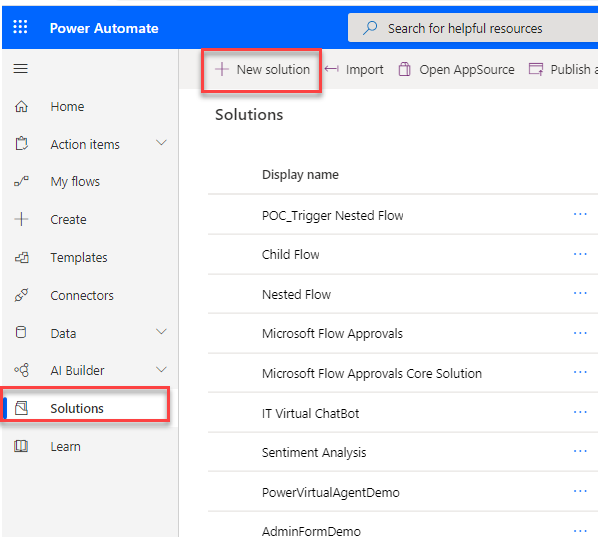The image size is (598, 537).
Task: Open more options for Child Flow
Action: [x=580, y=254]
